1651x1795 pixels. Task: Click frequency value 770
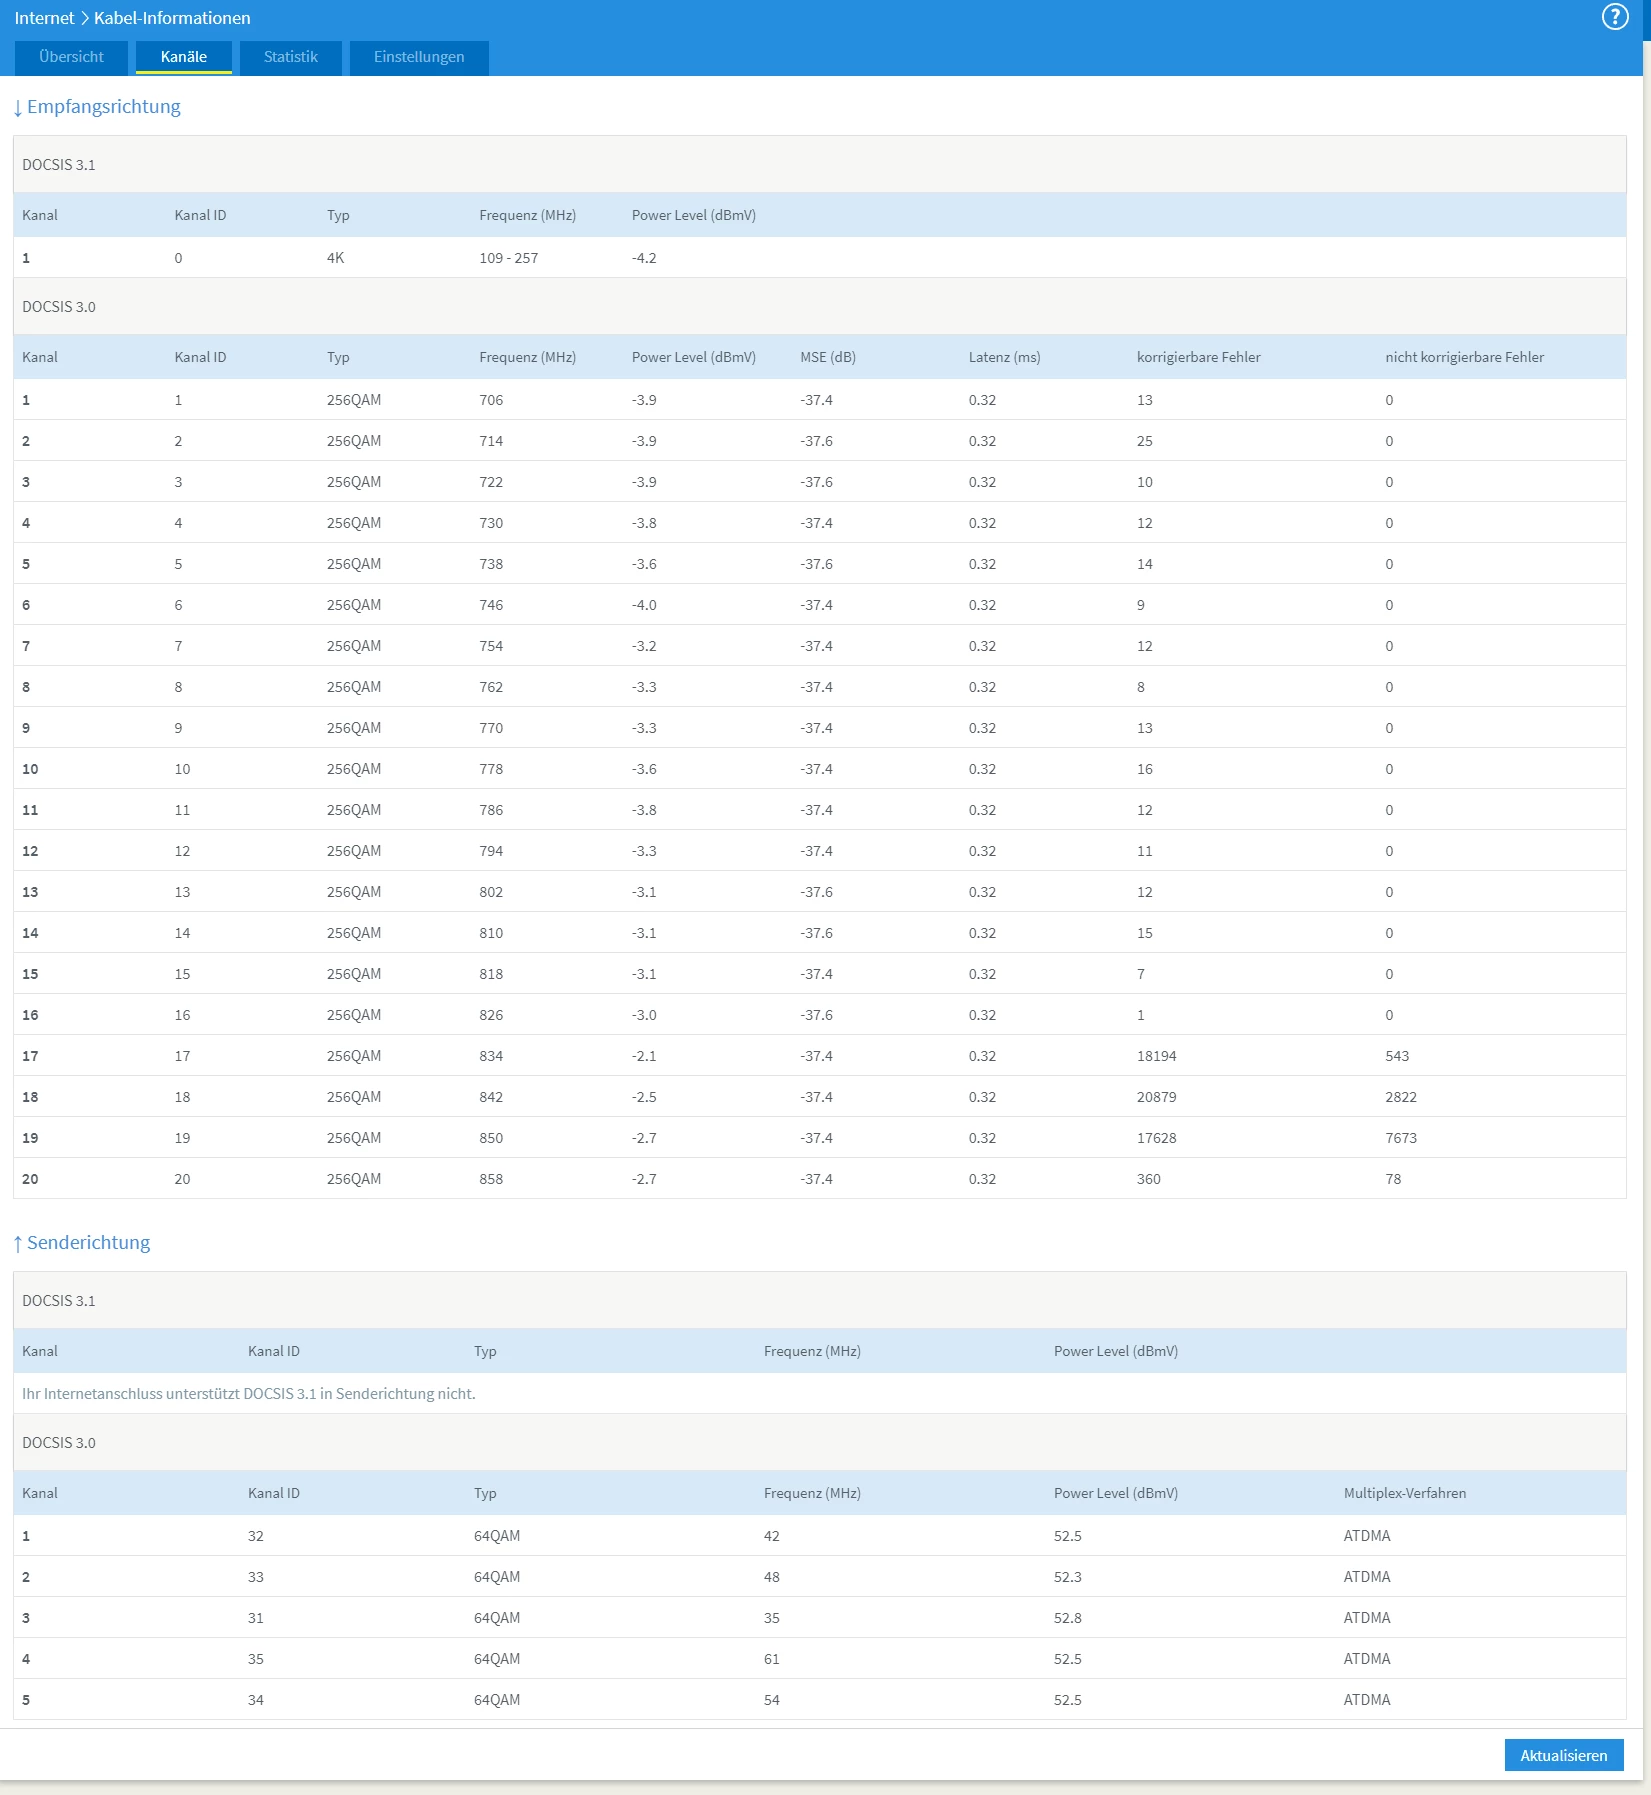(x=491, y=728)
